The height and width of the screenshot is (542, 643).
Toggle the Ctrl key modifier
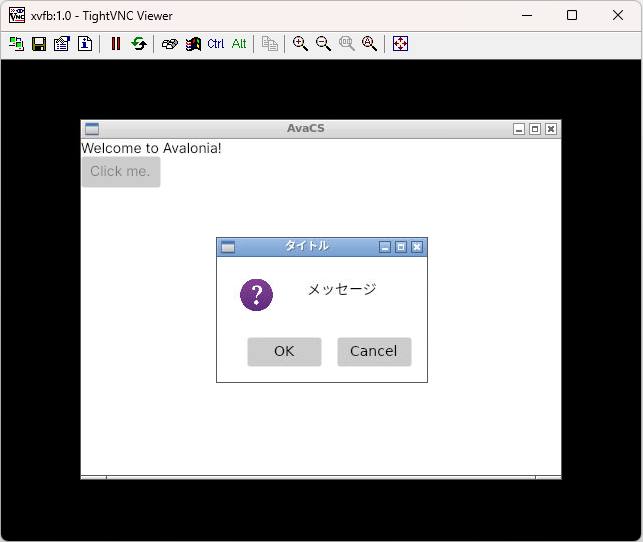216,44
